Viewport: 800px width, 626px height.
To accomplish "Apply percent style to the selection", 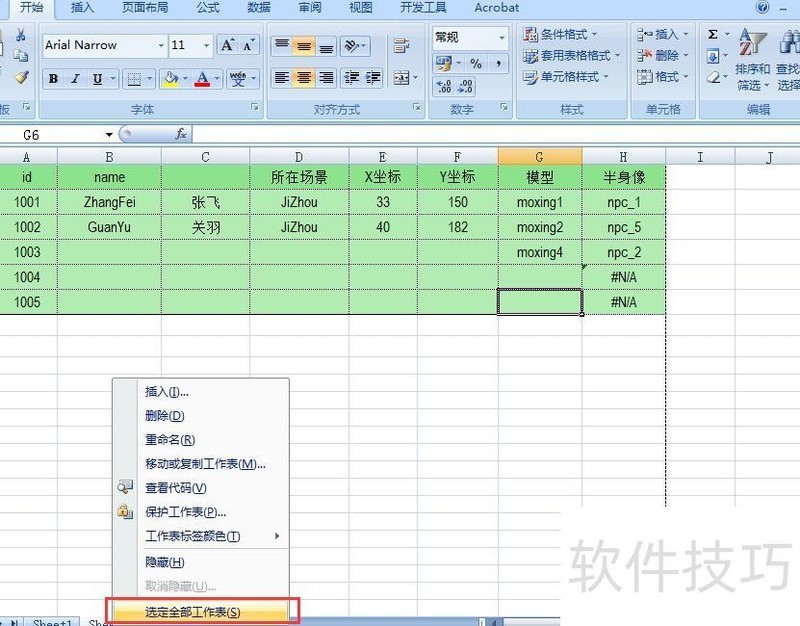I will (x=477, y=63).
